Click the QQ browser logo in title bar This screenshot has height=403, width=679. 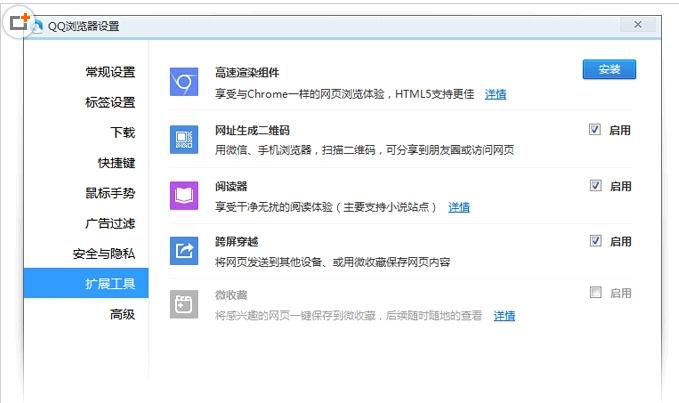[x=38, y=26]
